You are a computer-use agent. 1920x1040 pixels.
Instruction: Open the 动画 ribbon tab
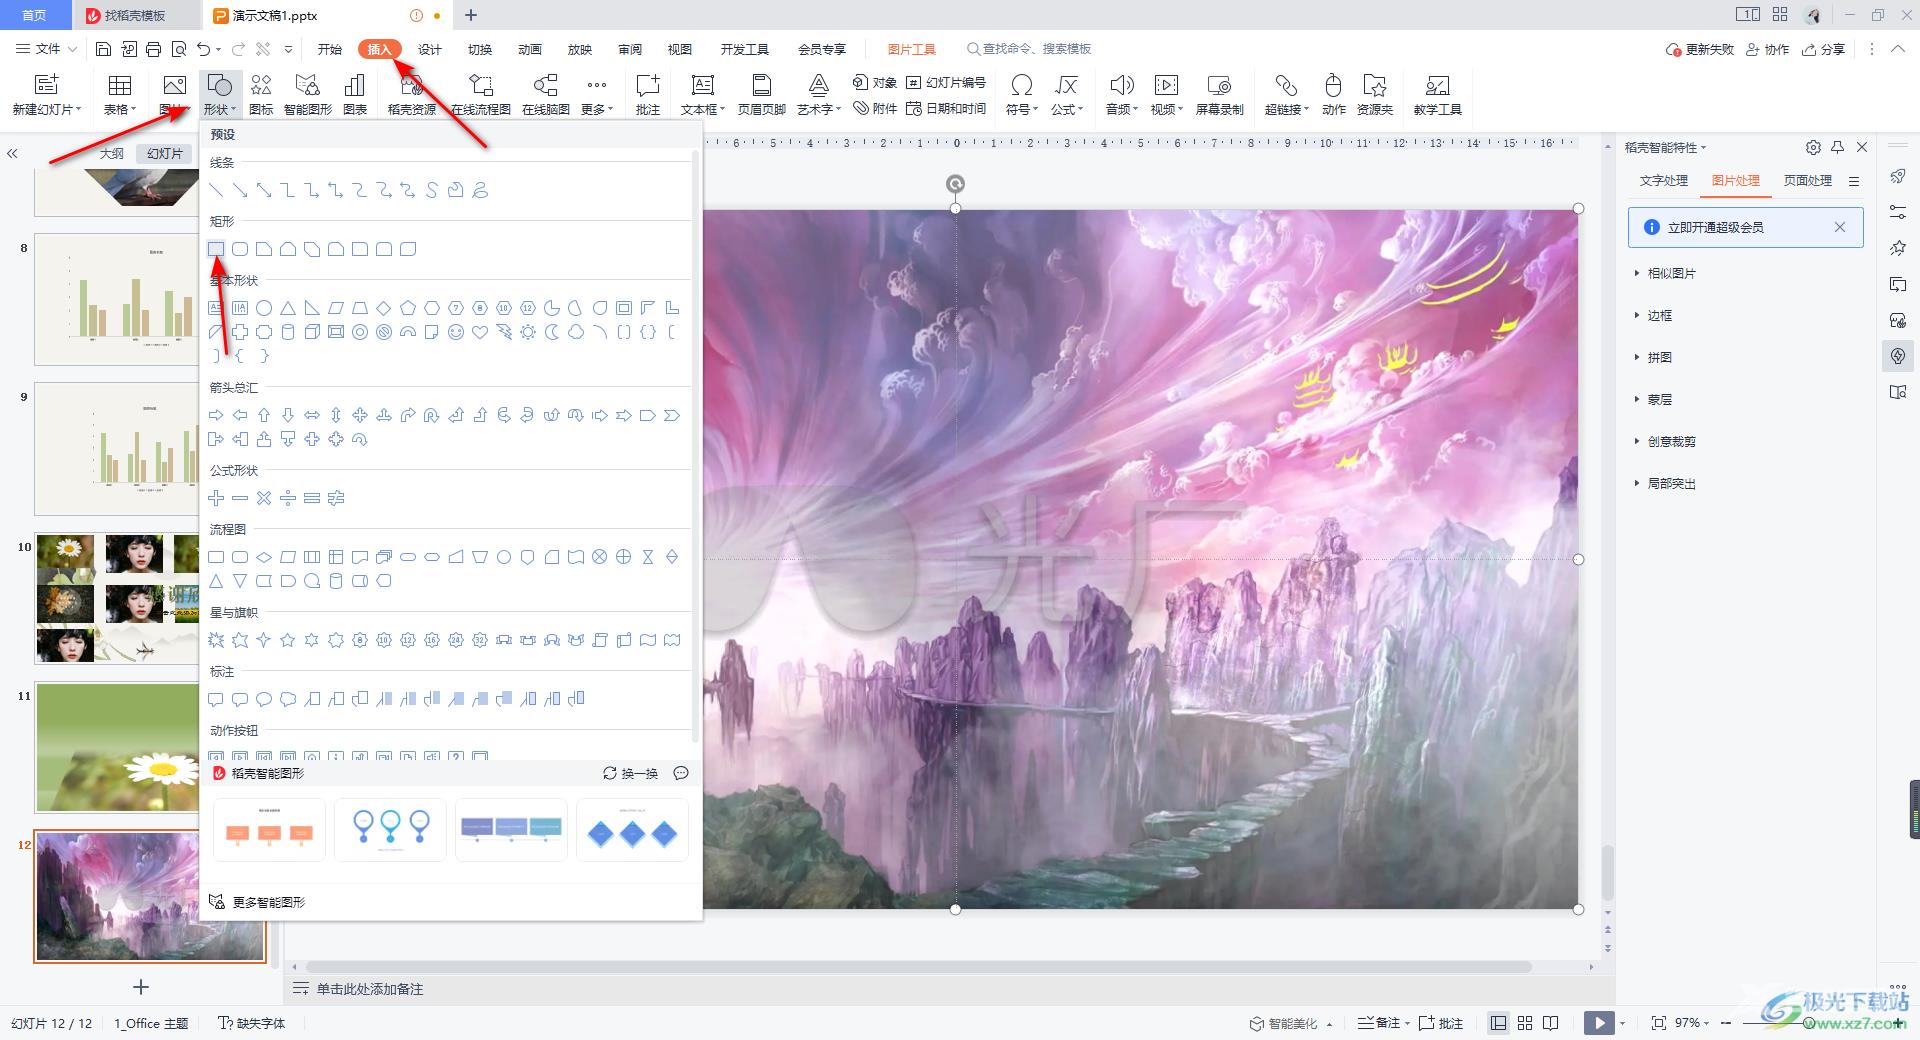coord(530,49)
